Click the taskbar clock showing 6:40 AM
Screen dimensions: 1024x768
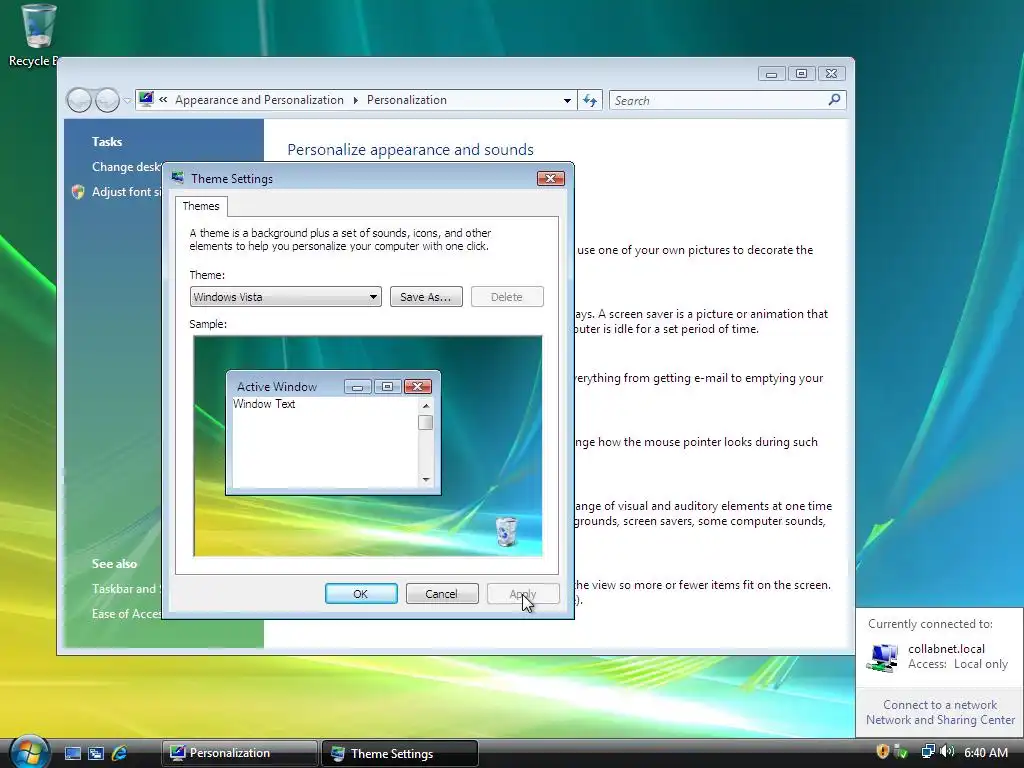[985, 752]
